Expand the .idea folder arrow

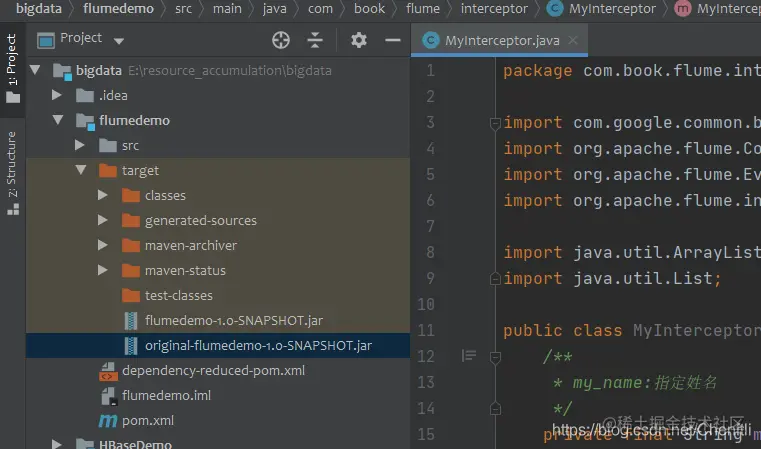pyautogui.click(x=57, y=95)
